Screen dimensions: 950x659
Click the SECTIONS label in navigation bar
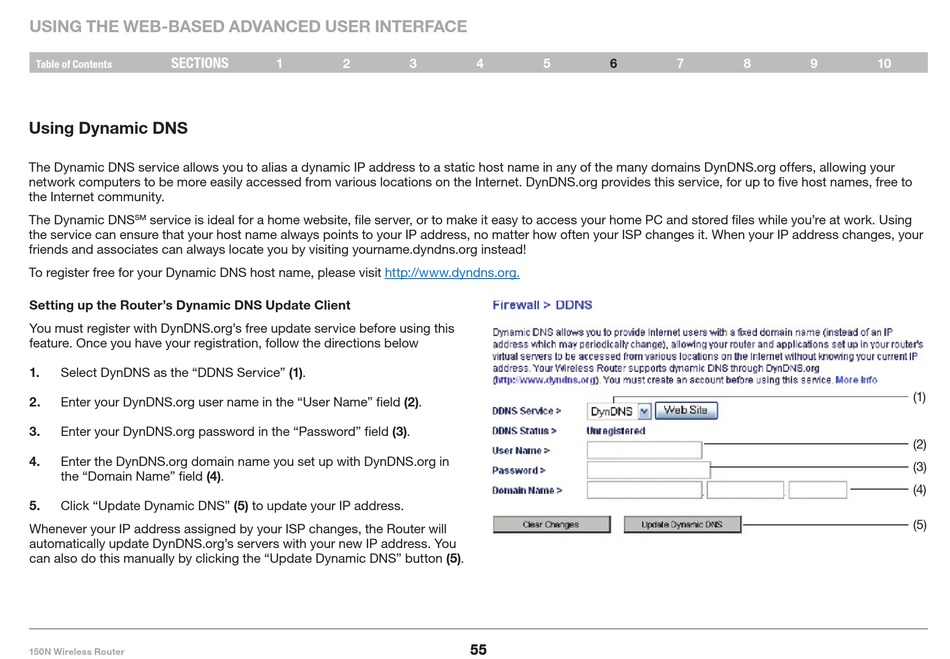click(200, 64)
